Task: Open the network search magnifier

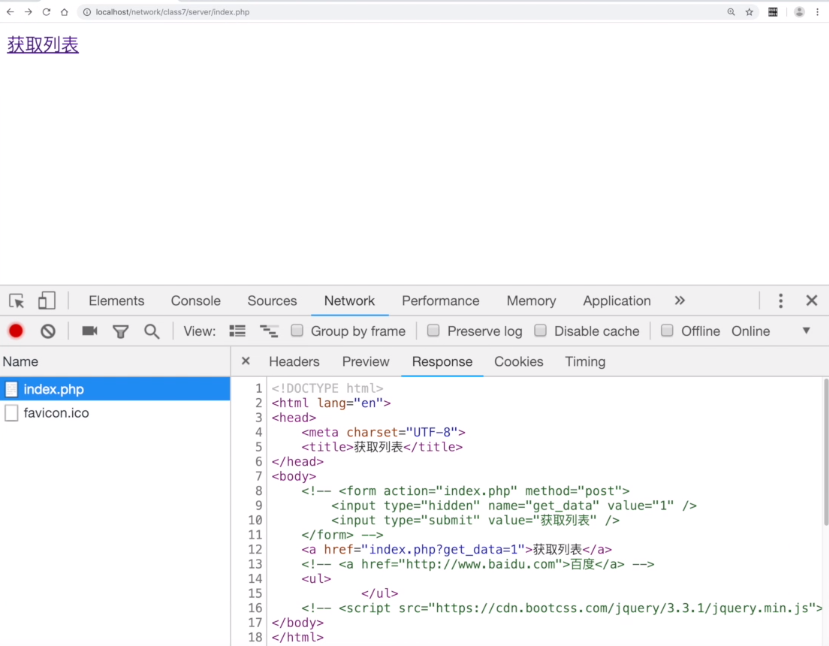Action: (152, 331)
